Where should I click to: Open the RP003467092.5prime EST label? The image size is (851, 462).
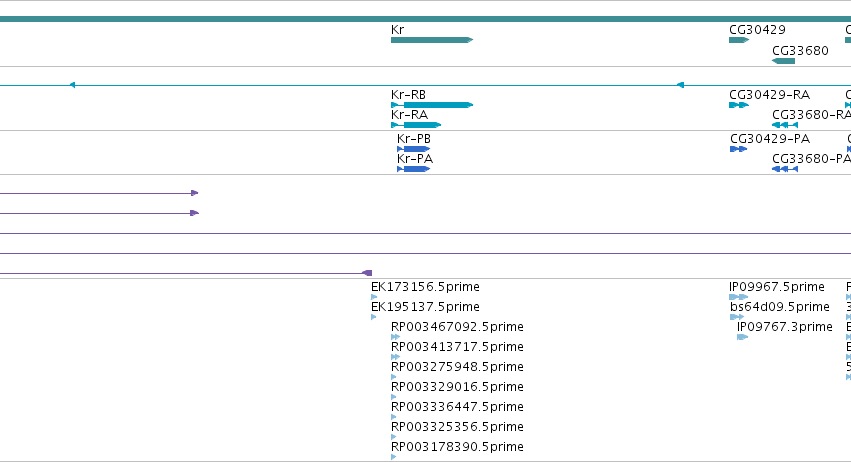(457, 327)
